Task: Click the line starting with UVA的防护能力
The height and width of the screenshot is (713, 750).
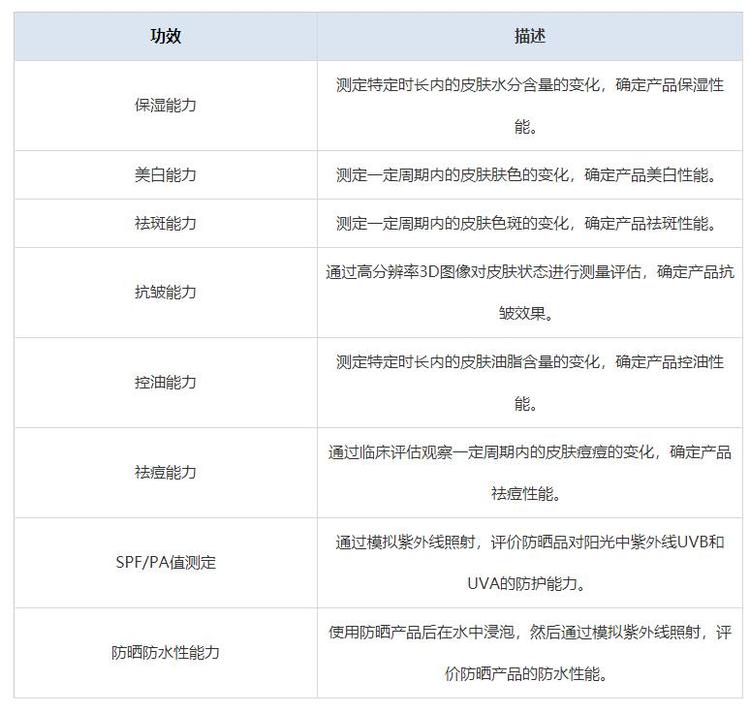Action: pos(526,583)
